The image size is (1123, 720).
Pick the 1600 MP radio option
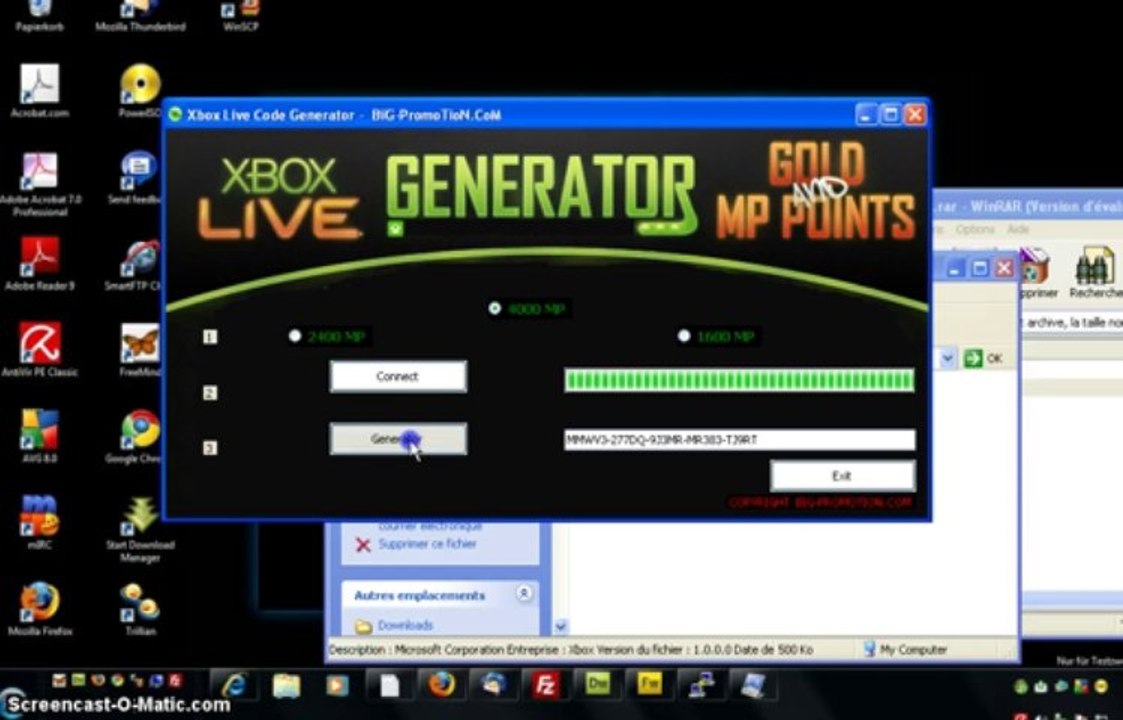point(684,335)
